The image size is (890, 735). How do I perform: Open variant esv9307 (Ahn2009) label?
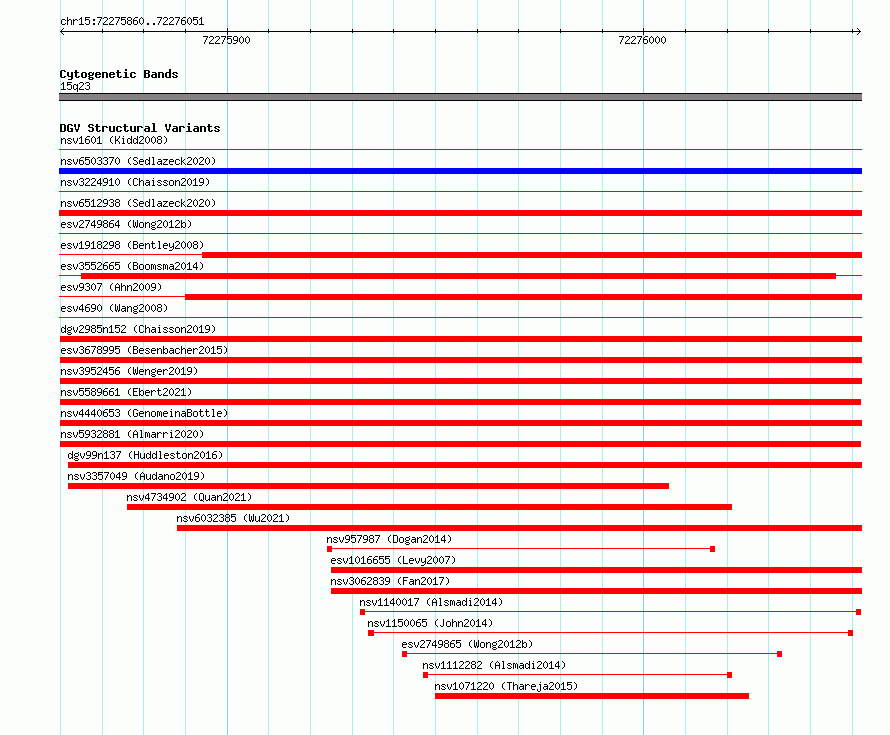(111, 287)
